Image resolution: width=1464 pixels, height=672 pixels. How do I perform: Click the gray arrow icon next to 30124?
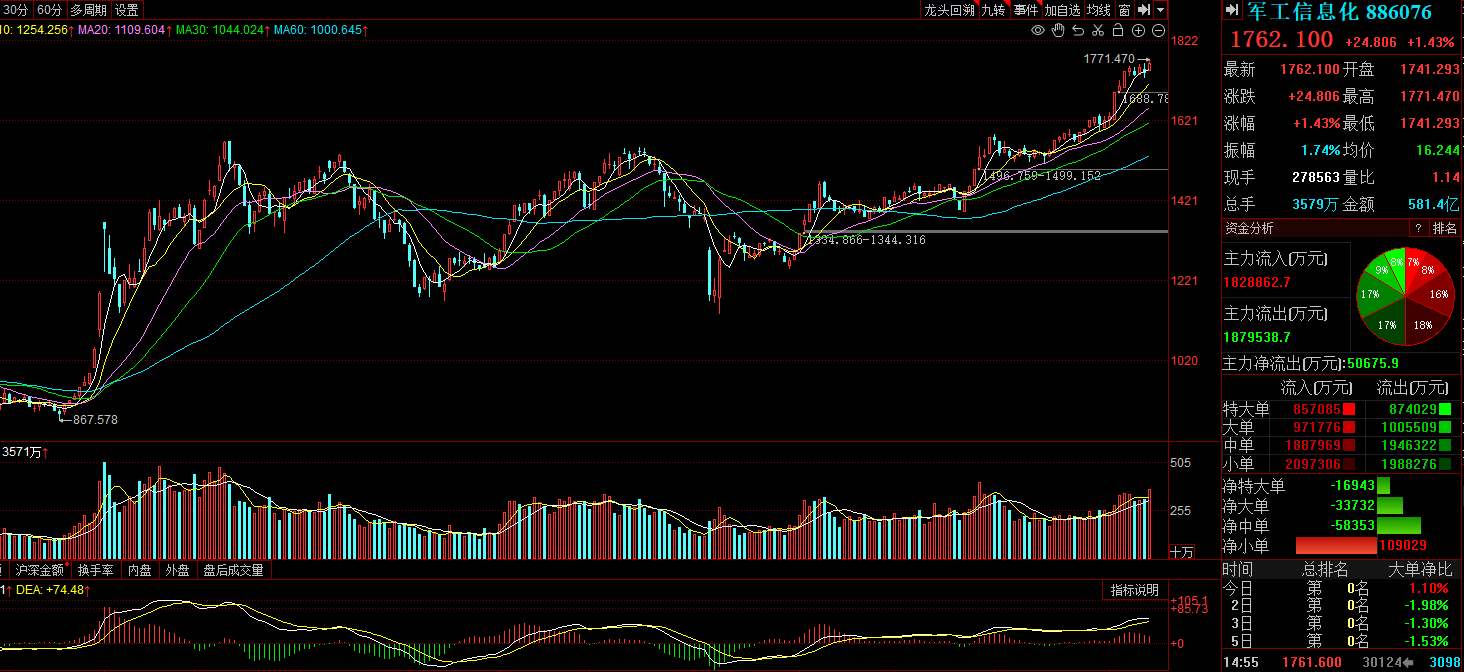coord(1408,661)
